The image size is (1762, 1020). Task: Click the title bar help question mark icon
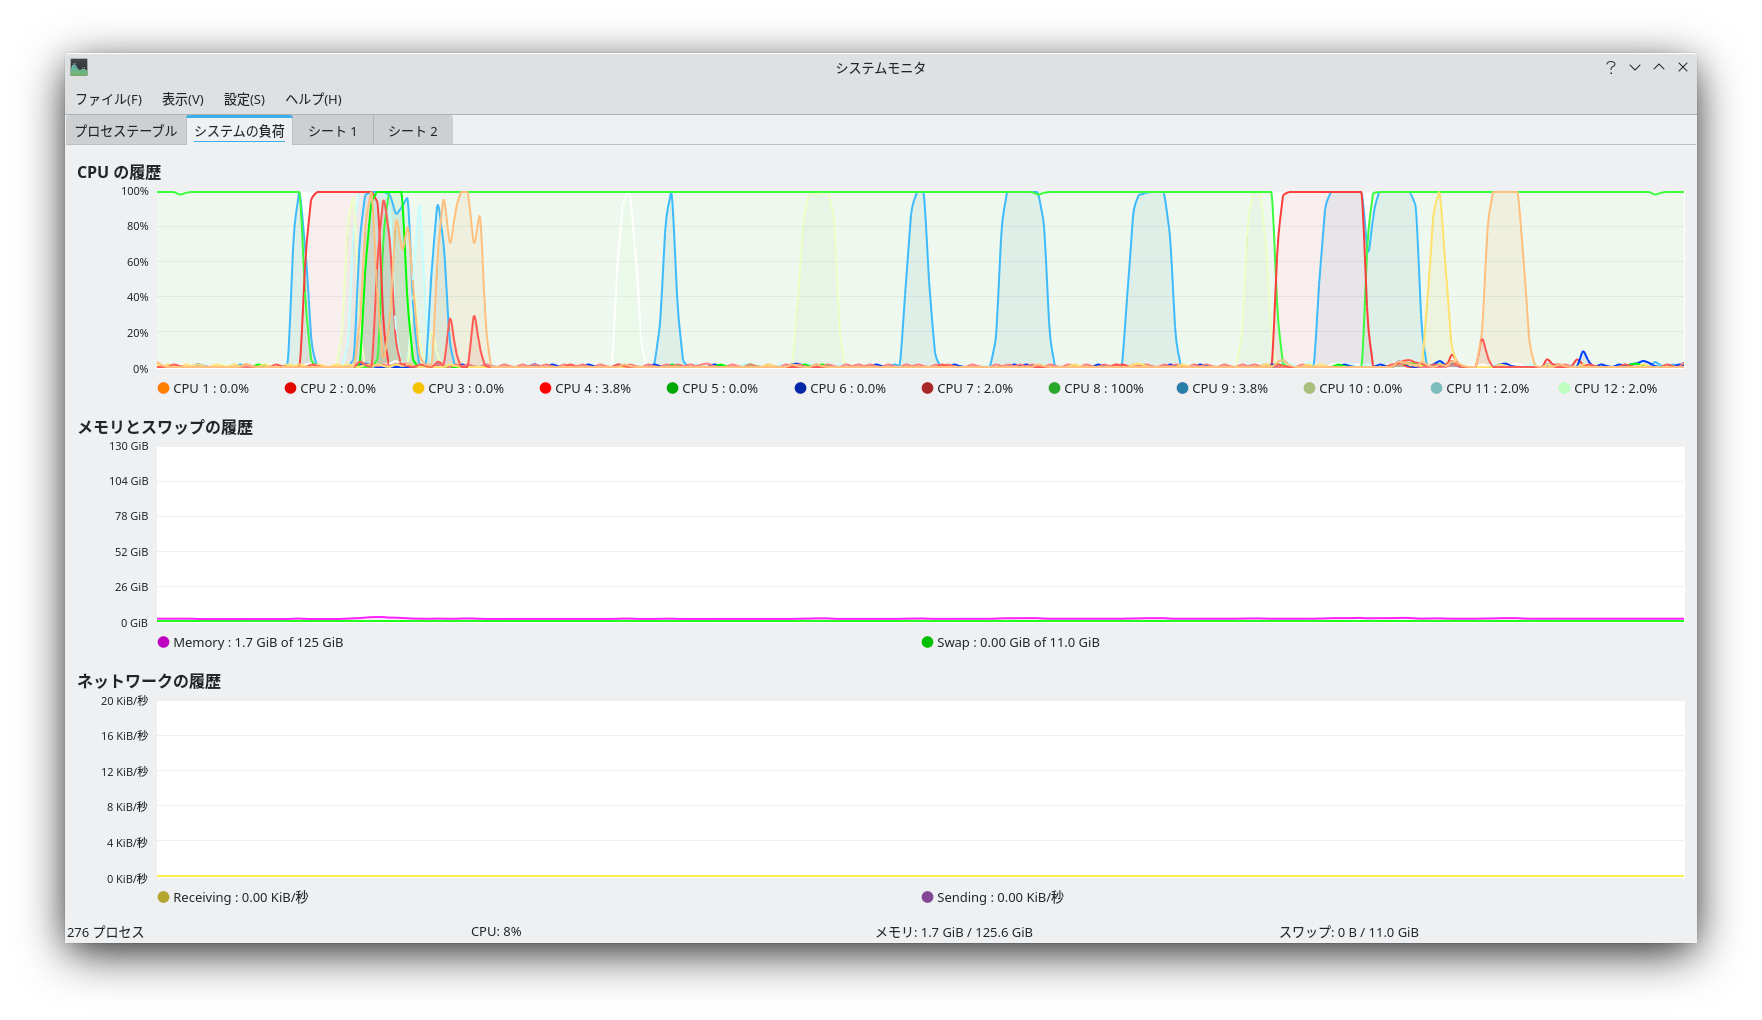pos(1610,67)
